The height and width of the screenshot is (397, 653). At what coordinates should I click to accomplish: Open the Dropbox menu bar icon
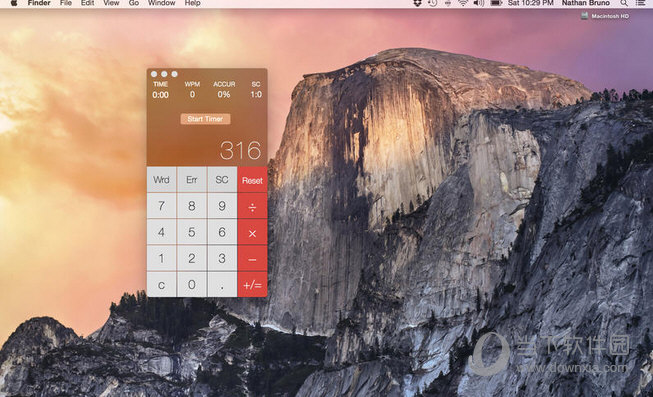[x=417, y=3]
